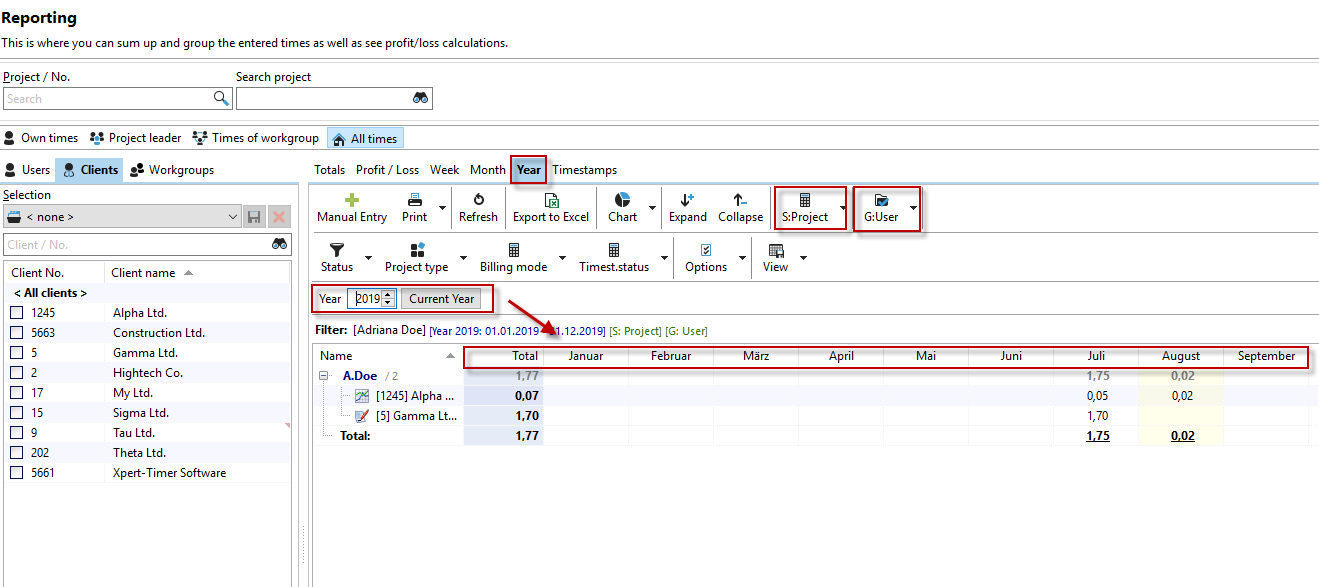Open the Print toolbar button
The height and width of the screenshot is (587, 1319).
[414, 208]
